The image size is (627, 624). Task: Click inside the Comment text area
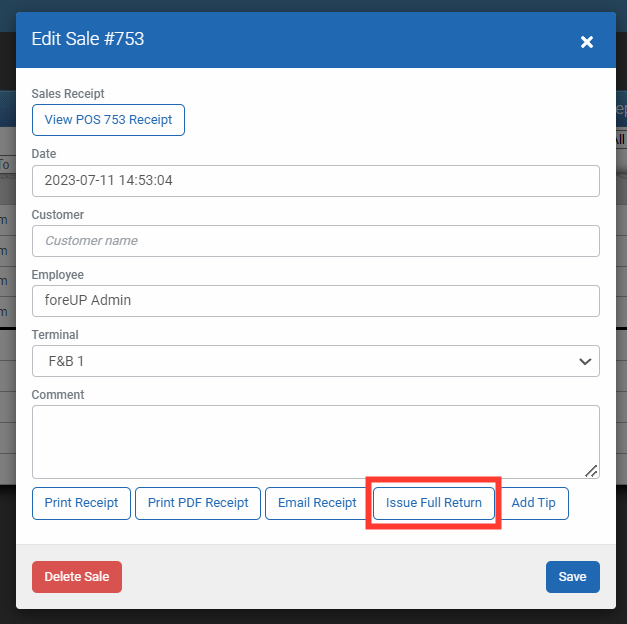pos(315,441)
